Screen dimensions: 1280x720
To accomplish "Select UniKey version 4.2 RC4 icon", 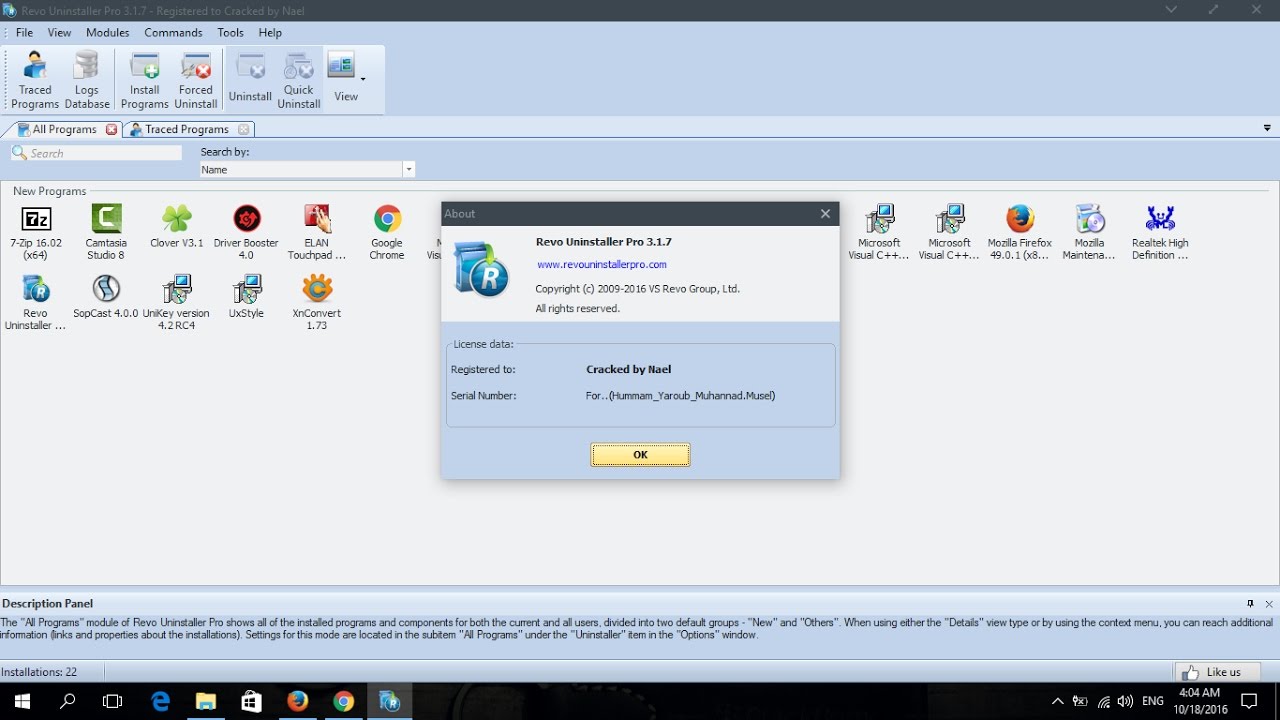I will tap(176, 303).
